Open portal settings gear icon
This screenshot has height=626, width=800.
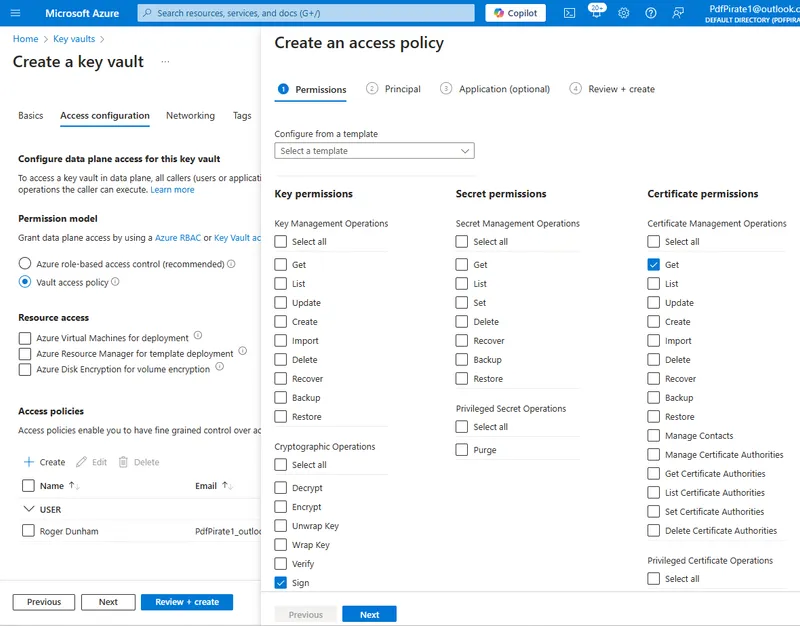(x=623, y=13)
